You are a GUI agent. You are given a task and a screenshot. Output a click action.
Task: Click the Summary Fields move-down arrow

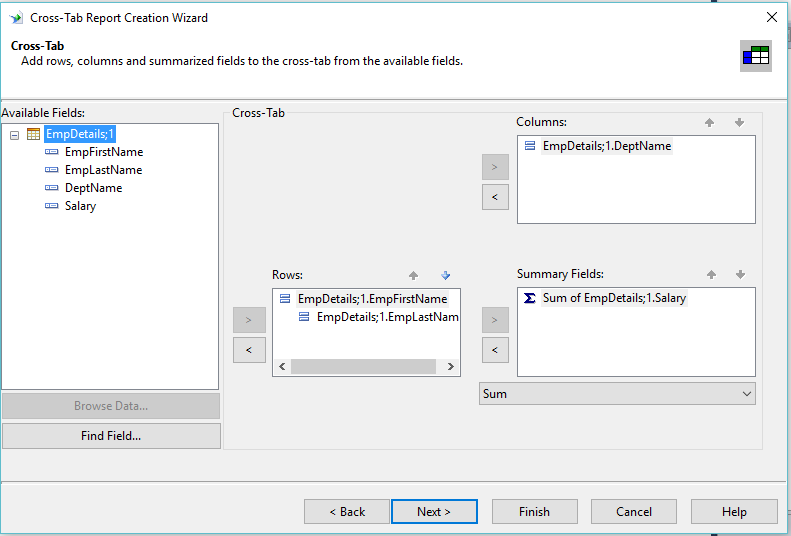pyautogui.click(x=740, y=274)
